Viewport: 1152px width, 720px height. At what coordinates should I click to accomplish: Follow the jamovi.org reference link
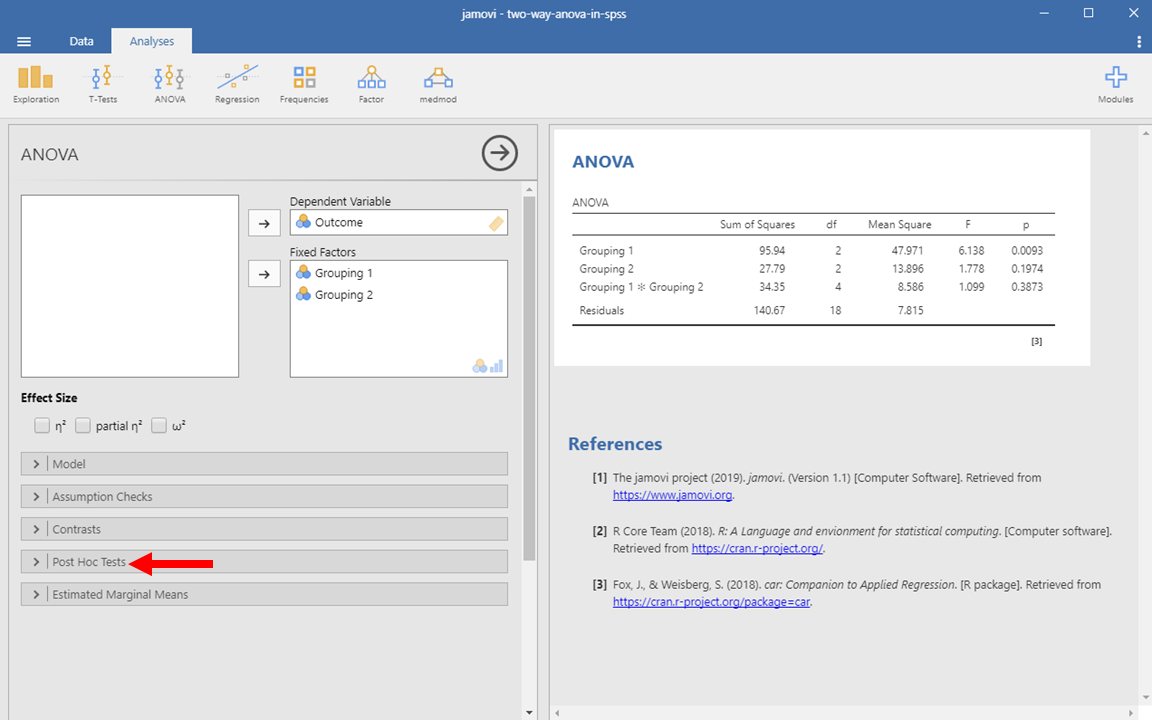click(x=673, y=495)
